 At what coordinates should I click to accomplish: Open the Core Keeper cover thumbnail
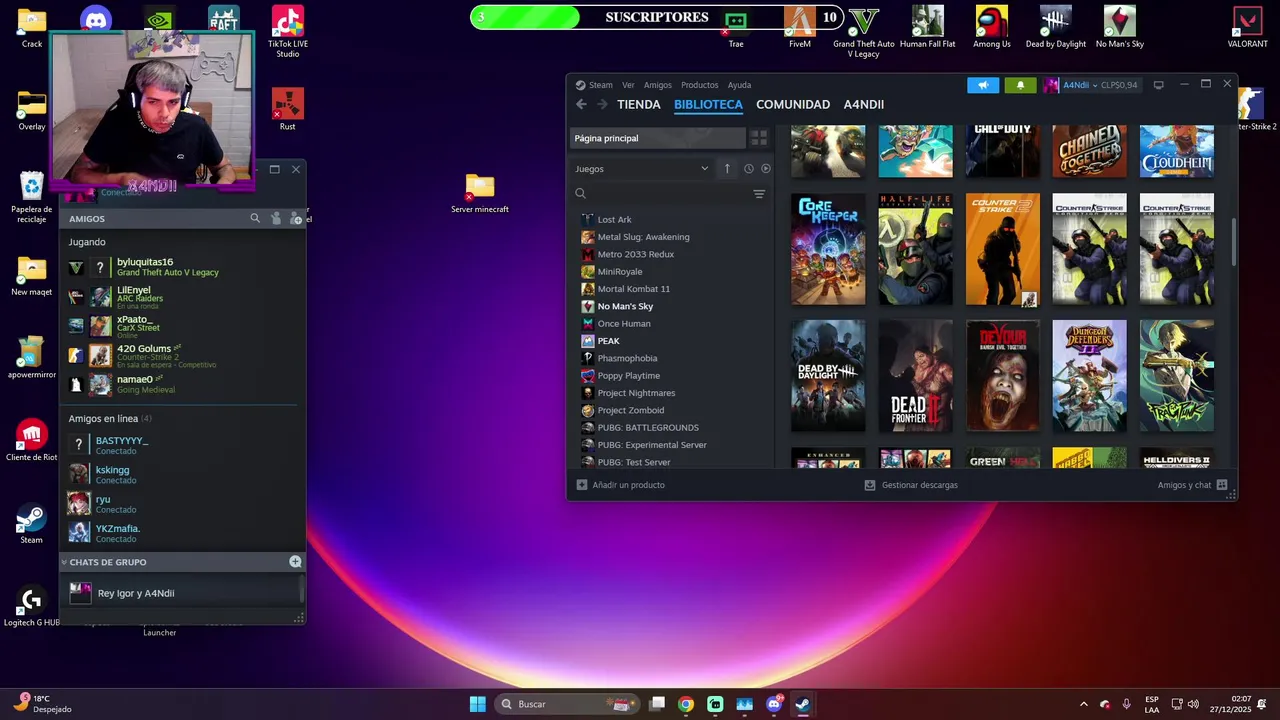coord(828,249)
